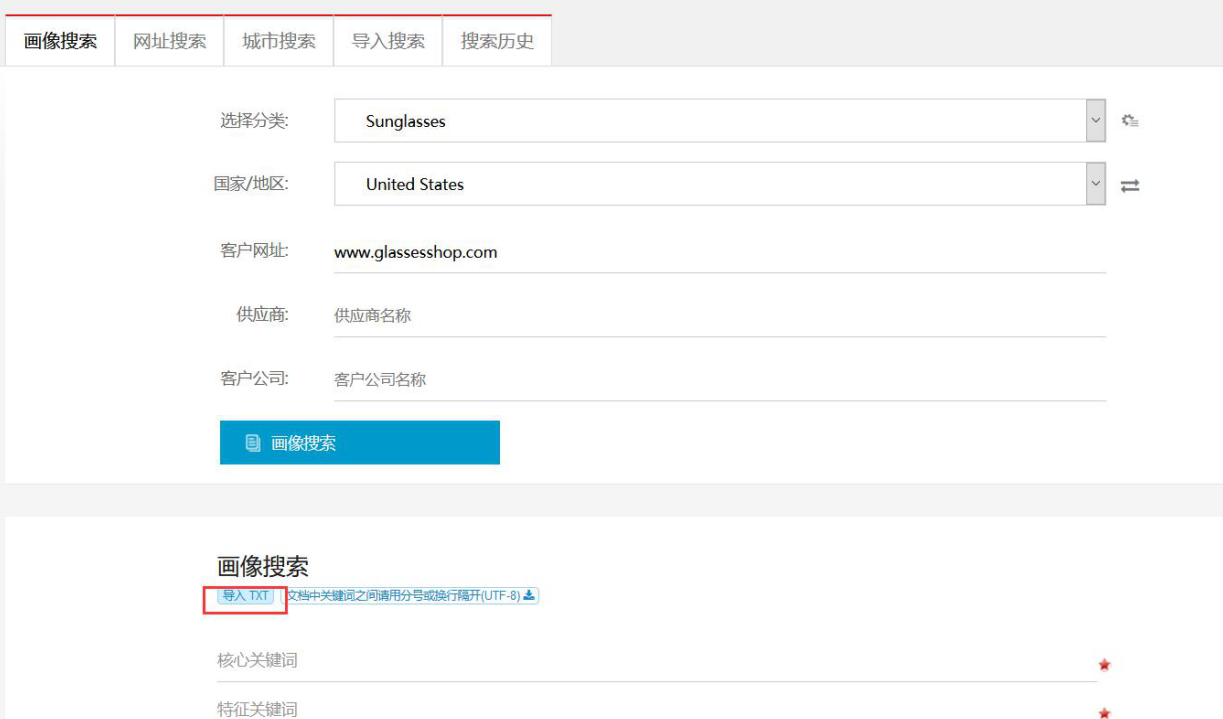Focus the 特征关键词 input field
Screen dimensions: 1223x719
(x=650, y=709)
